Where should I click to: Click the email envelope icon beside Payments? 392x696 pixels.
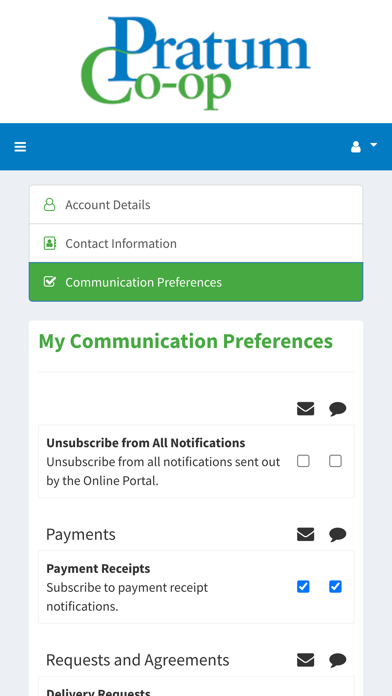305,534
